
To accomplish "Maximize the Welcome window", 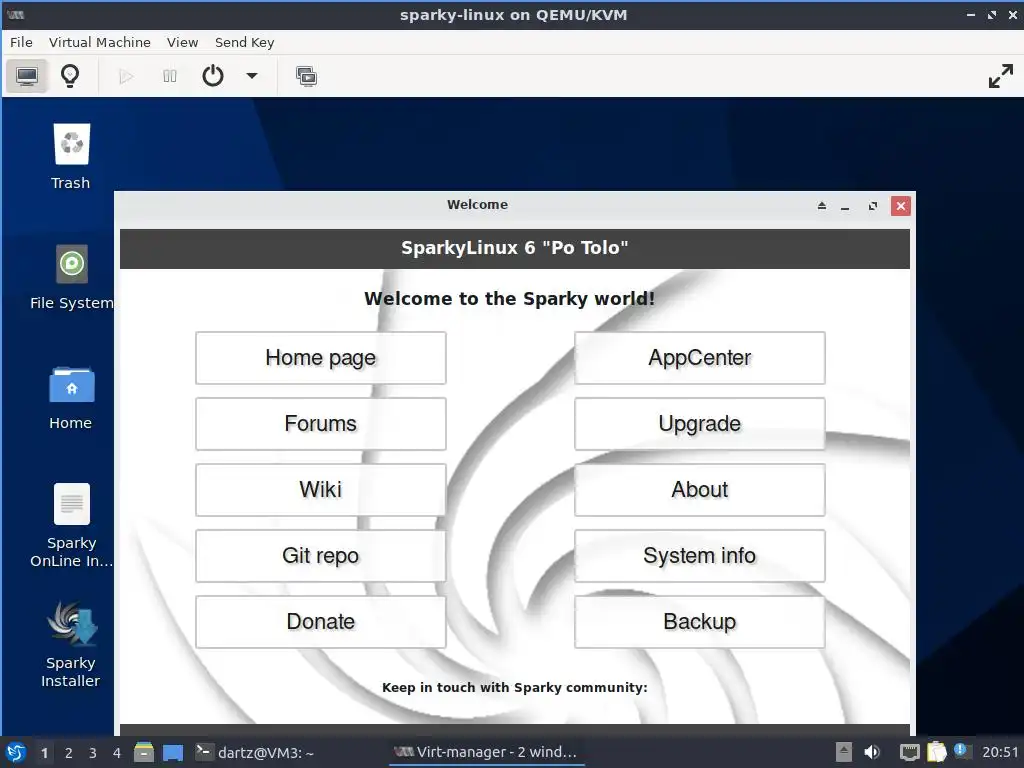I will 872,206.
